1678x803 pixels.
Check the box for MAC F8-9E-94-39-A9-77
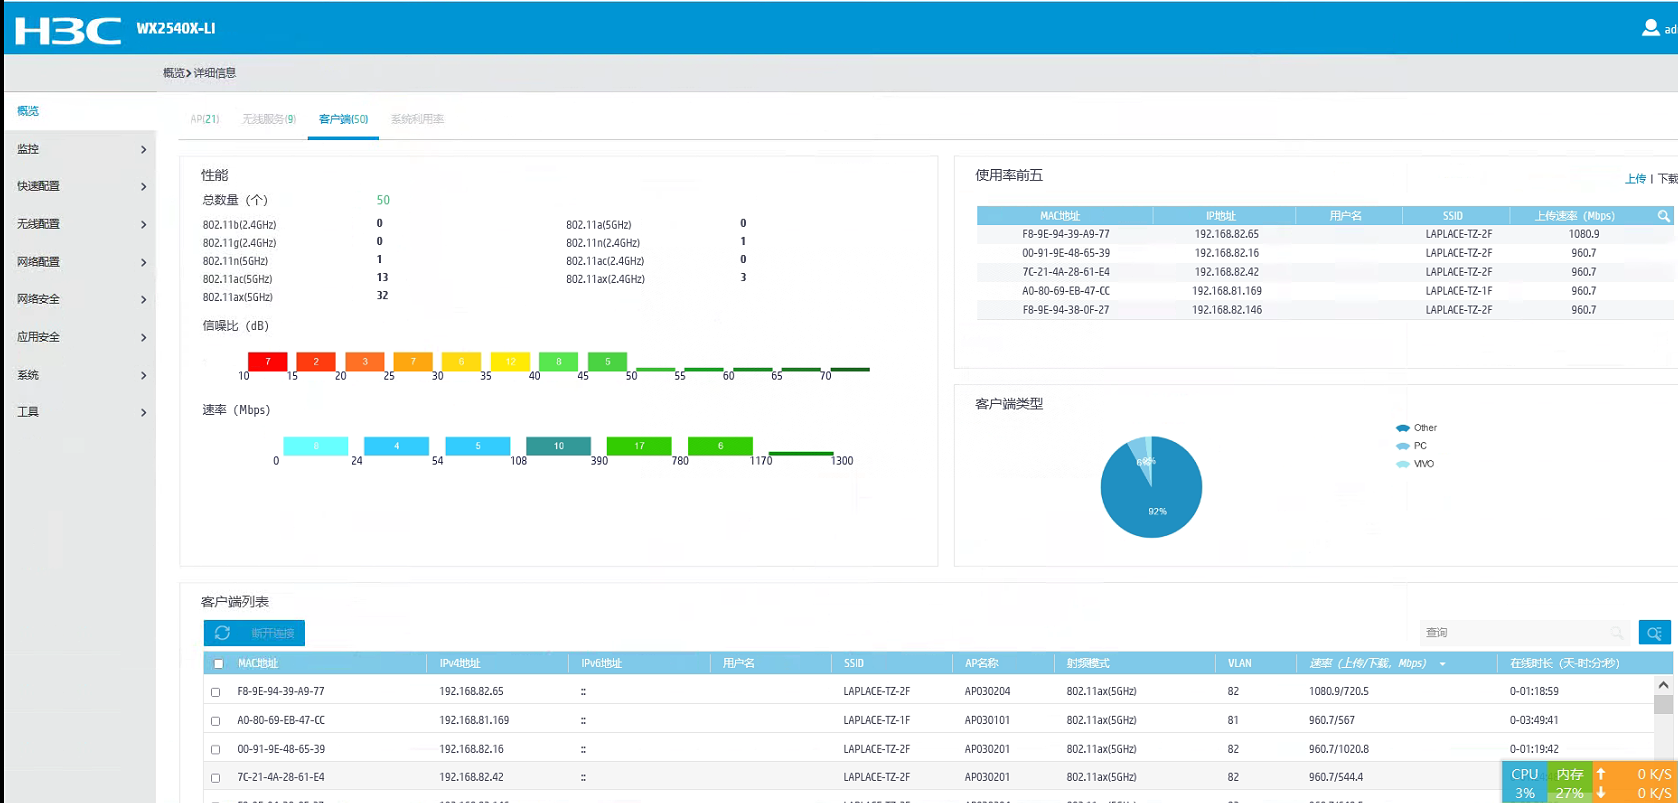point(216,692)
